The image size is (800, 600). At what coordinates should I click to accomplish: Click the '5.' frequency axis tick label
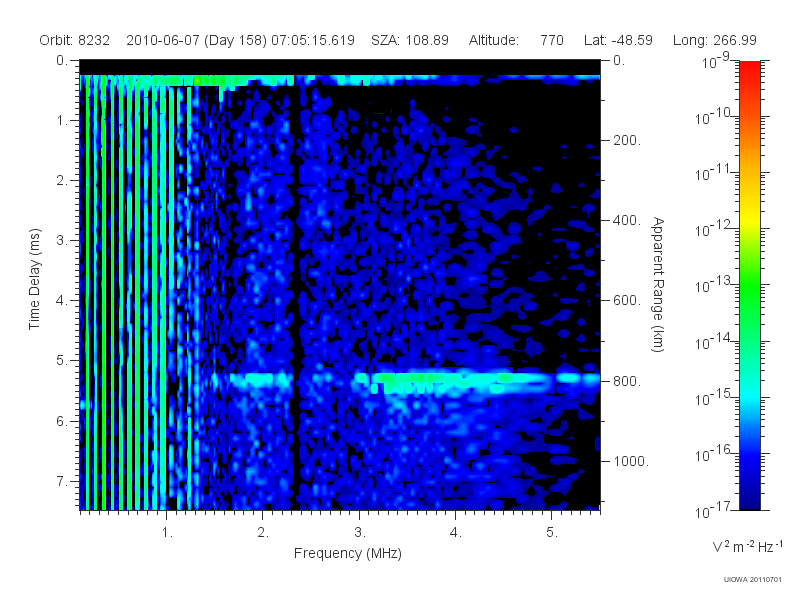[552, 533]
